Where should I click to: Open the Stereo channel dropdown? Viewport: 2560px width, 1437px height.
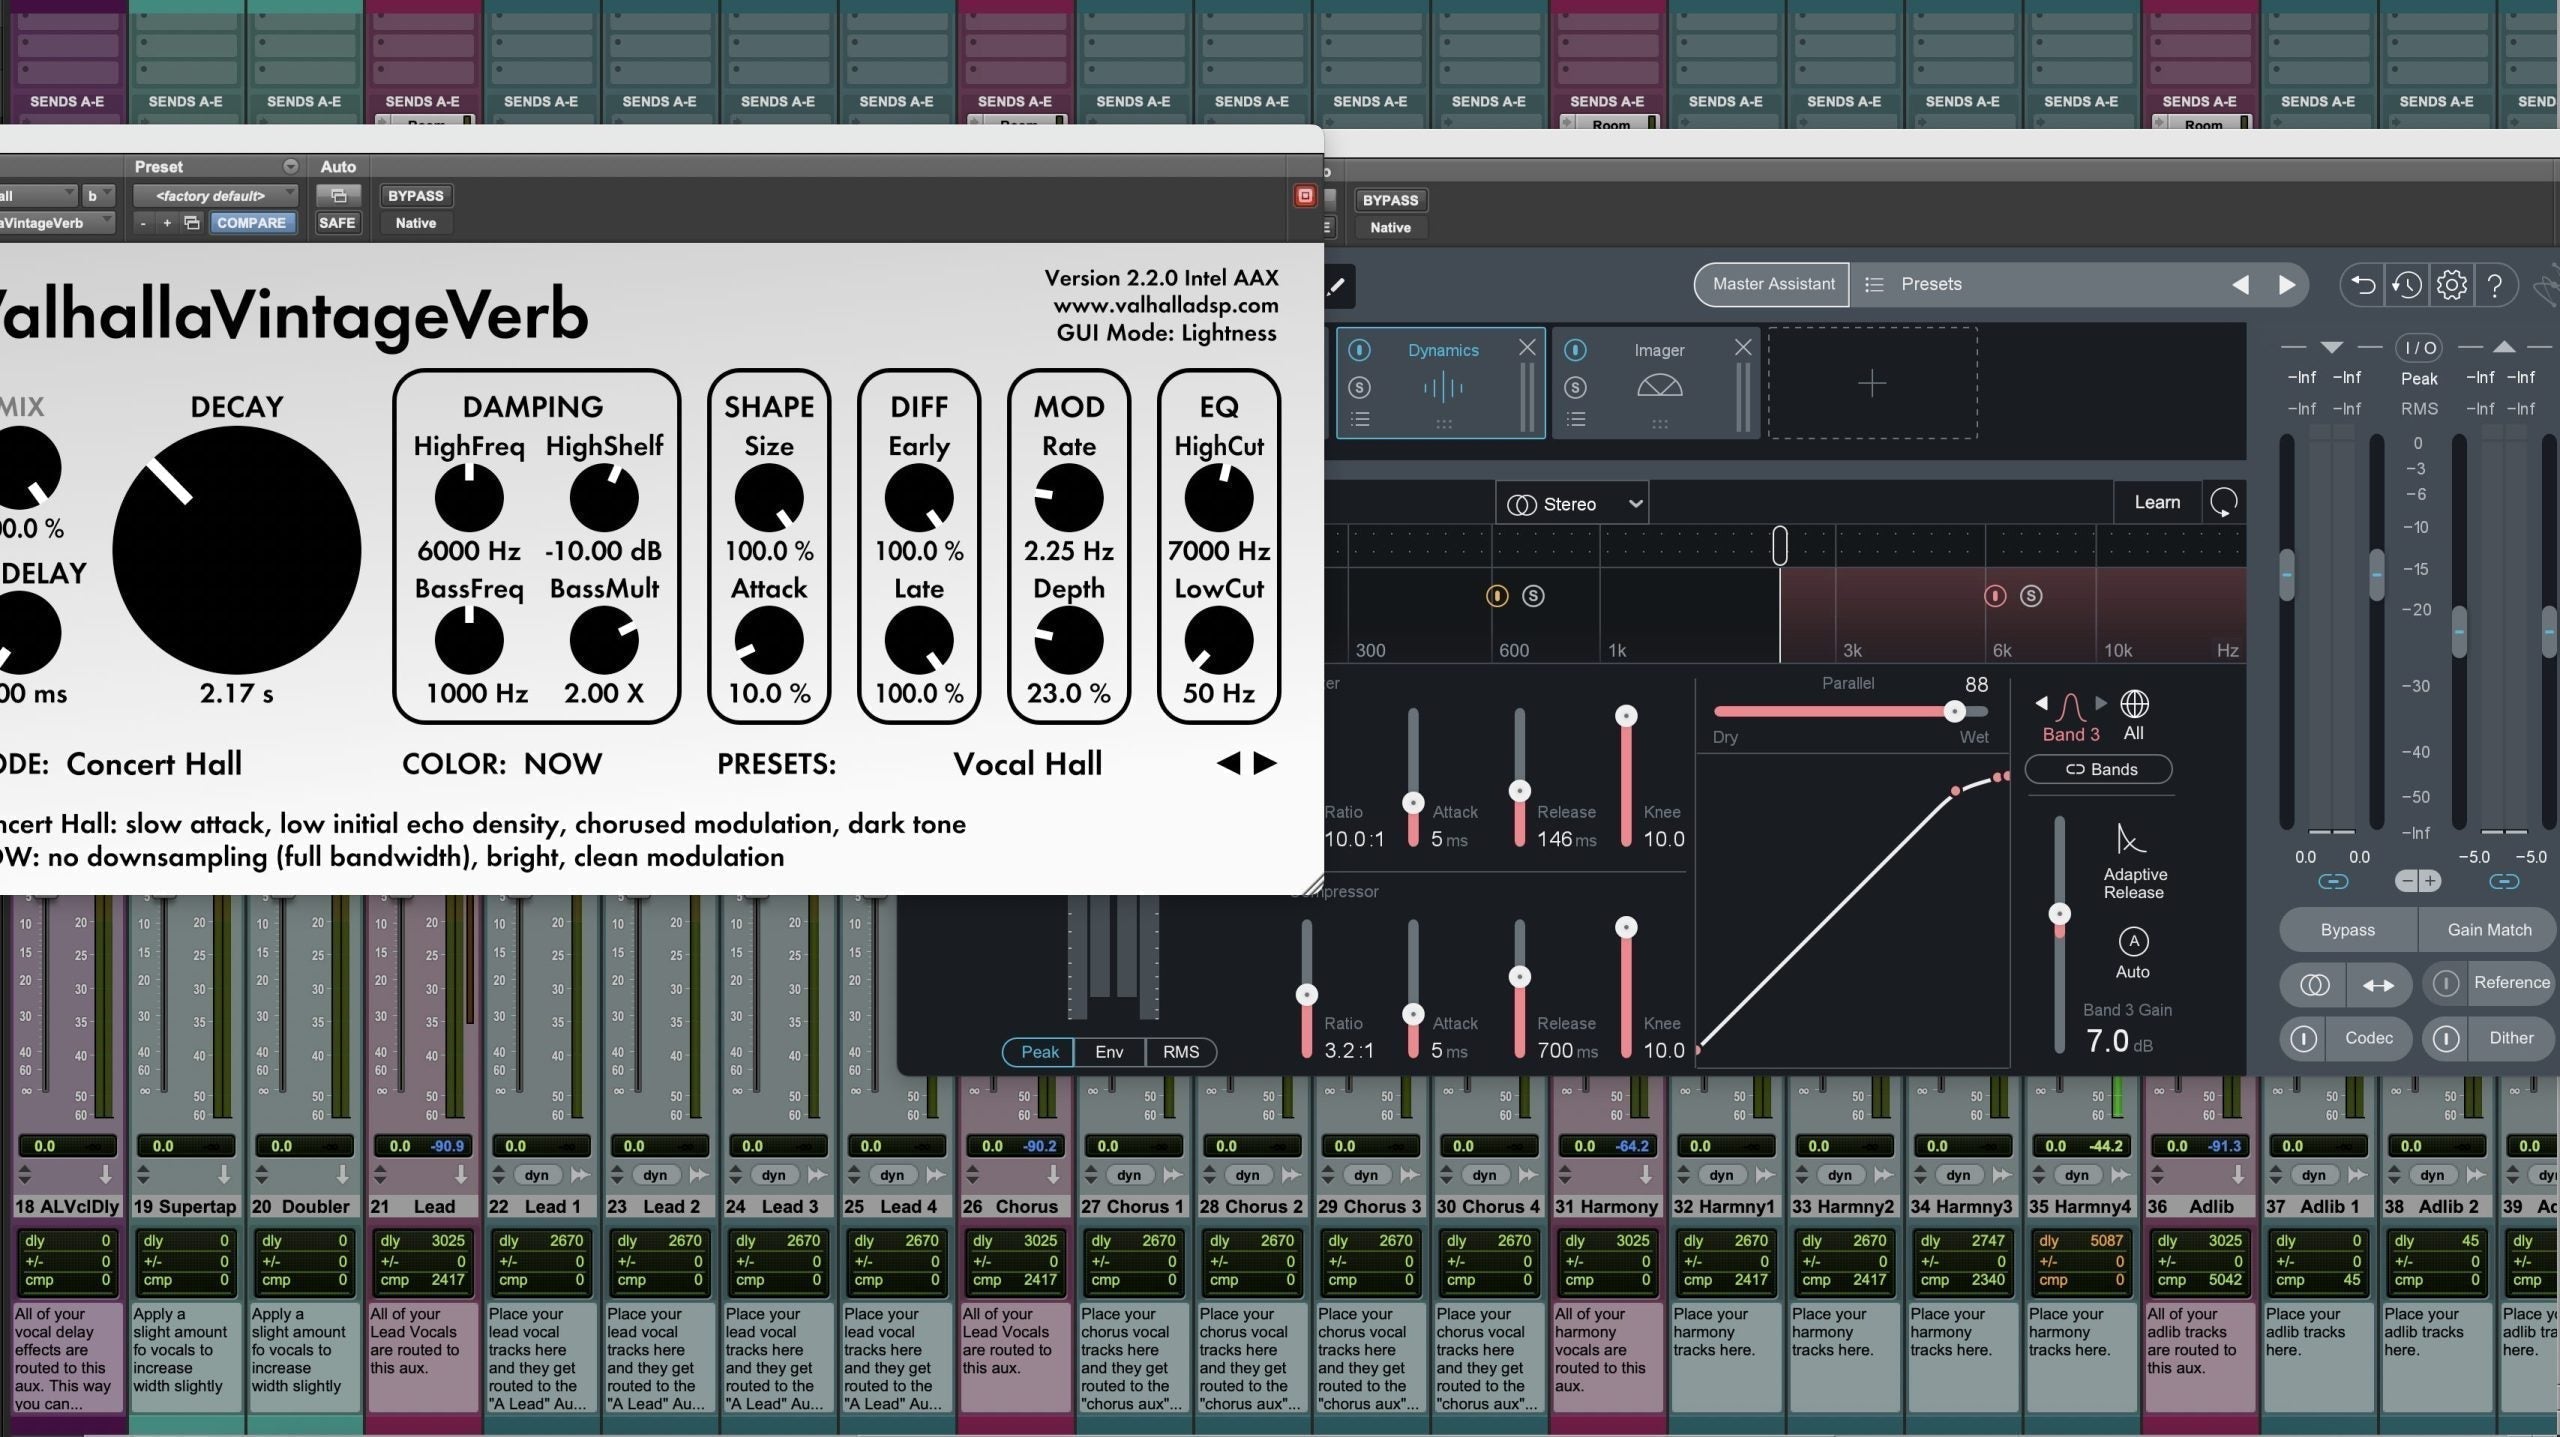[x=1571, y=503]
